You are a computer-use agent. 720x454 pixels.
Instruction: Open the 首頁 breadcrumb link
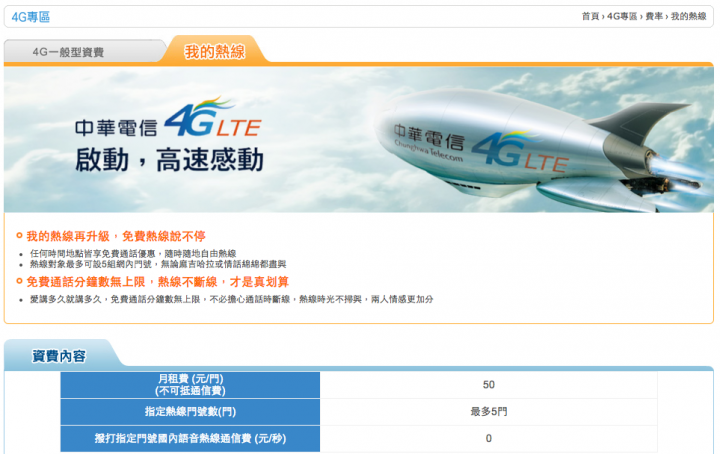click(590, 17)
